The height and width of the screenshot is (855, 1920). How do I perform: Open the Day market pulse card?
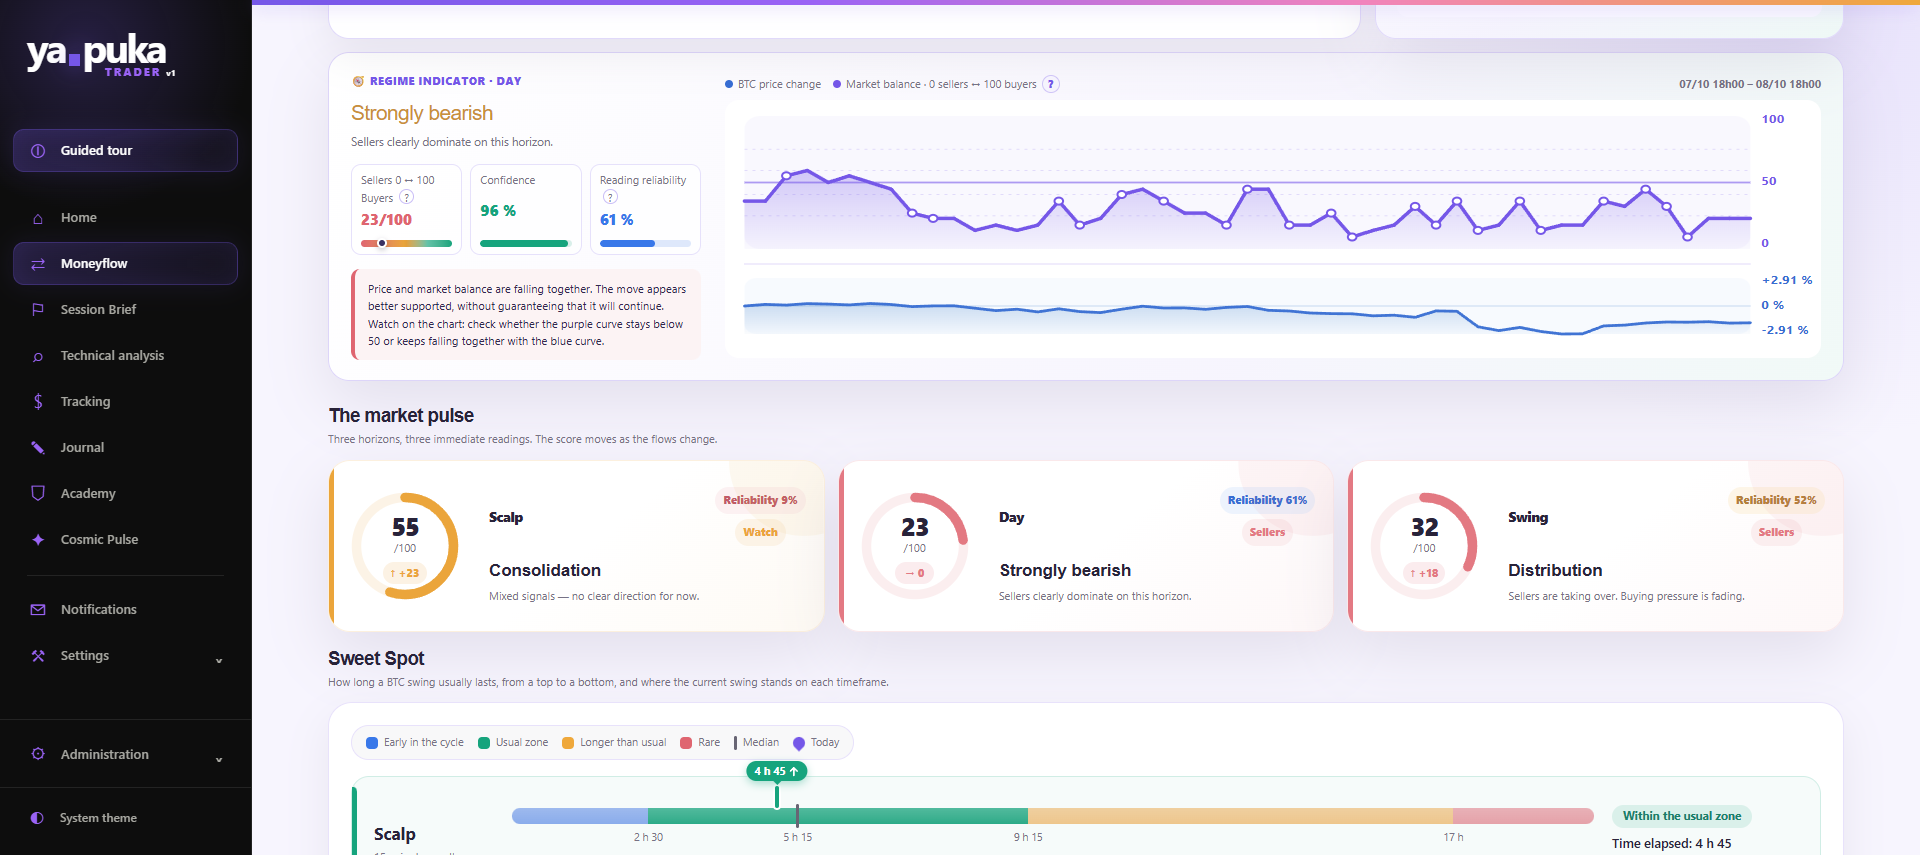1086,546
